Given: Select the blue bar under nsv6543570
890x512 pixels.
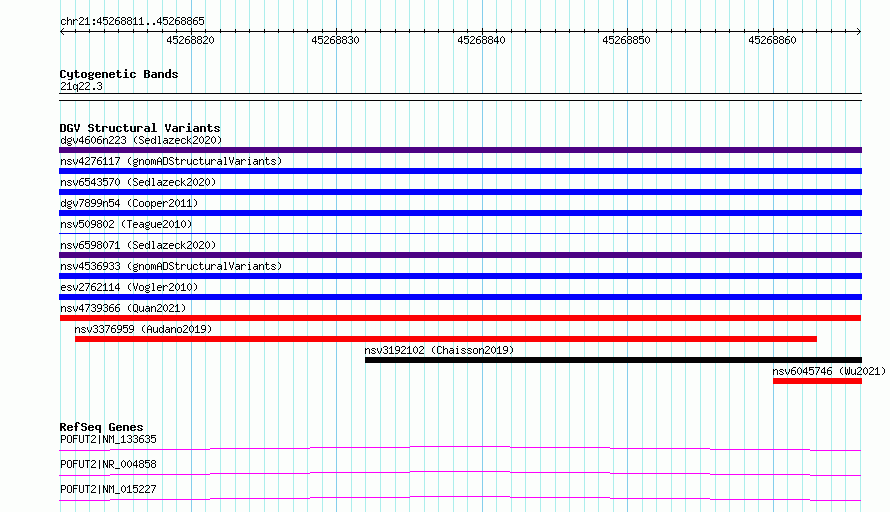Looking at the screenshot, I should tap(460, 192).
